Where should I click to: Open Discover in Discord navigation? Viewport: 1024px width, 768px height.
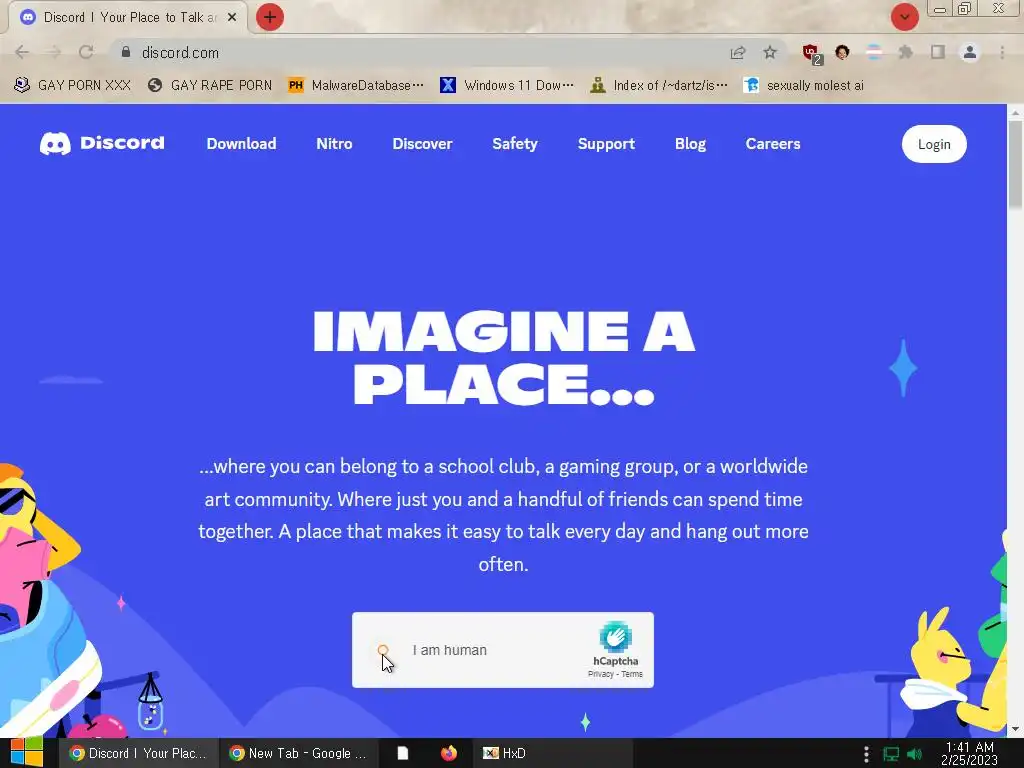tap(422, 144)
